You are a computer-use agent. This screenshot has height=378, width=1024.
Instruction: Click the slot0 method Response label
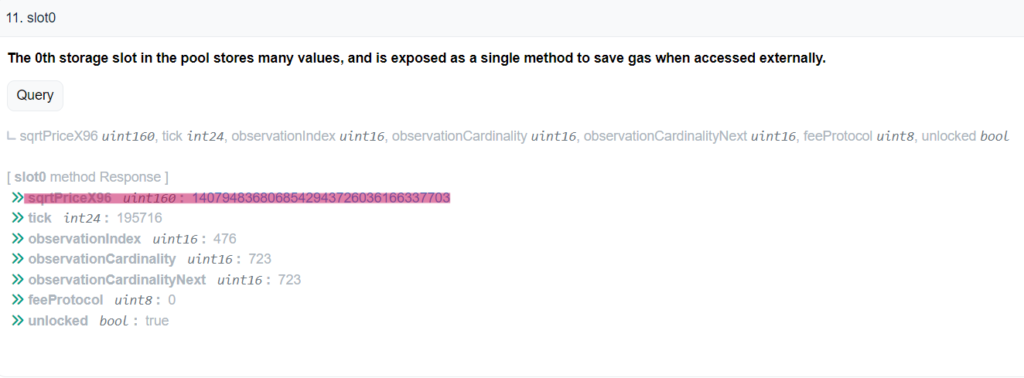[88, 177]
